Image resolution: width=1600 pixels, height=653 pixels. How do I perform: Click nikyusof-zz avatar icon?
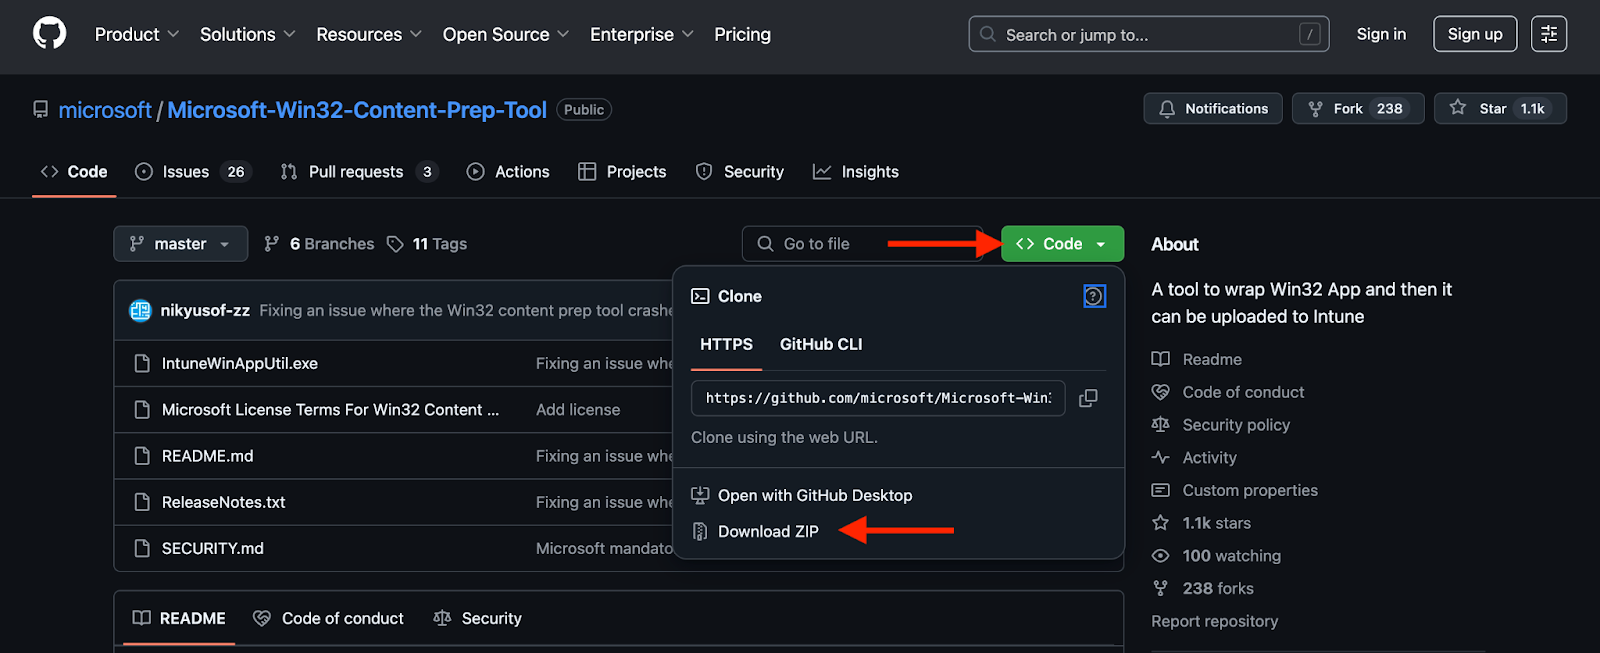pos(140,311)
